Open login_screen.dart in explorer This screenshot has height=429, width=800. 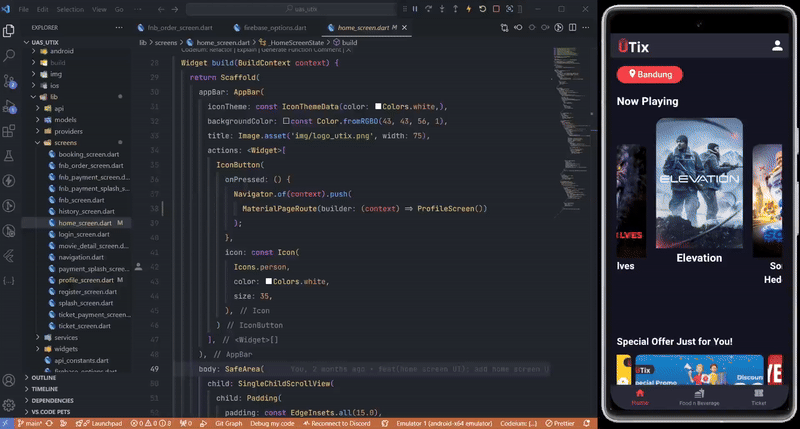[83, 234]
